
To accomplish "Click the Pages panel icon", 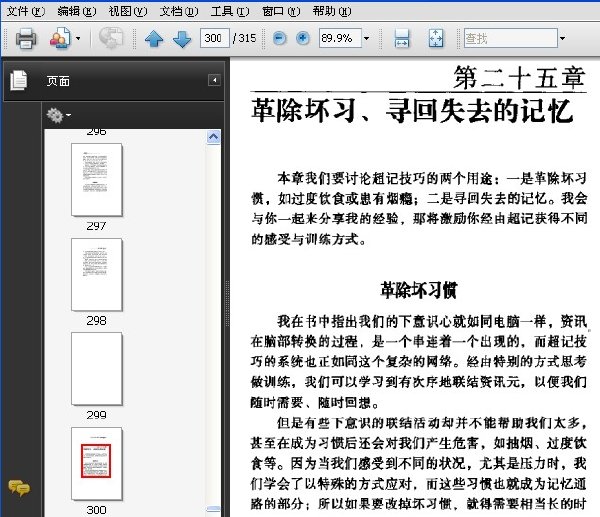I will pyautogui.click(x=18, y=81).
